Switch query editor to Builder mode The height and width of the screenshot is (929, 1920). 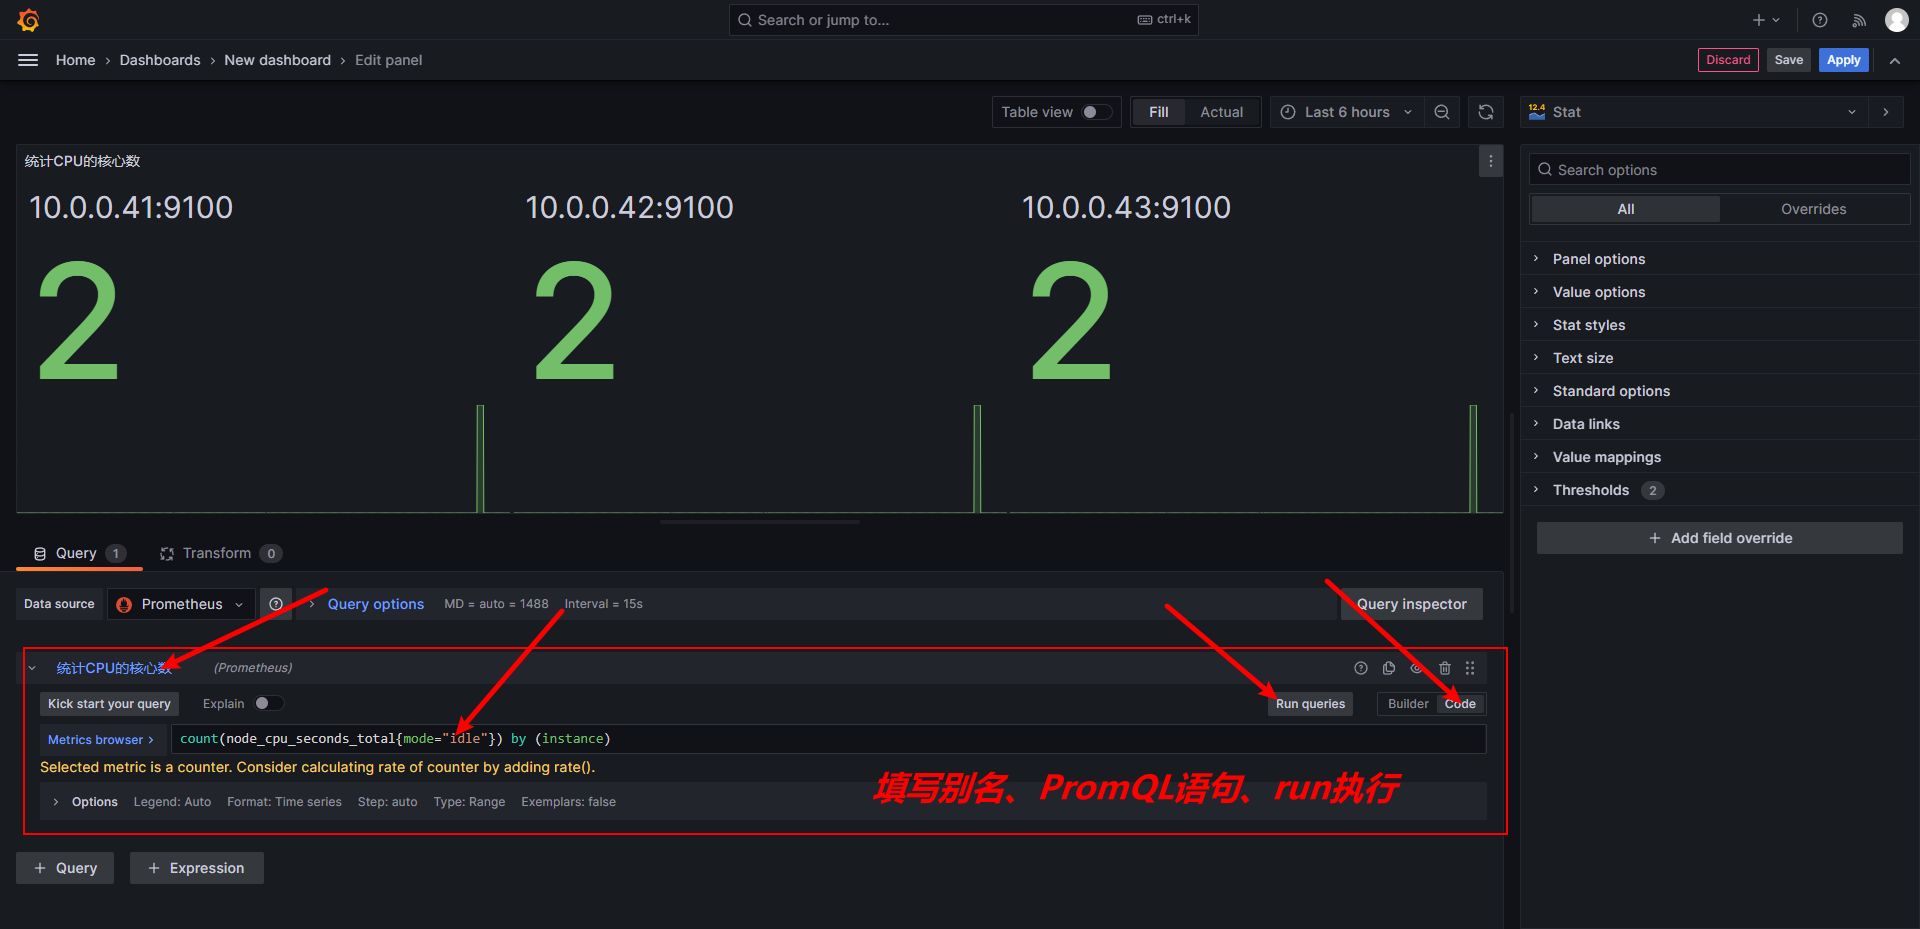point(1408,704)
